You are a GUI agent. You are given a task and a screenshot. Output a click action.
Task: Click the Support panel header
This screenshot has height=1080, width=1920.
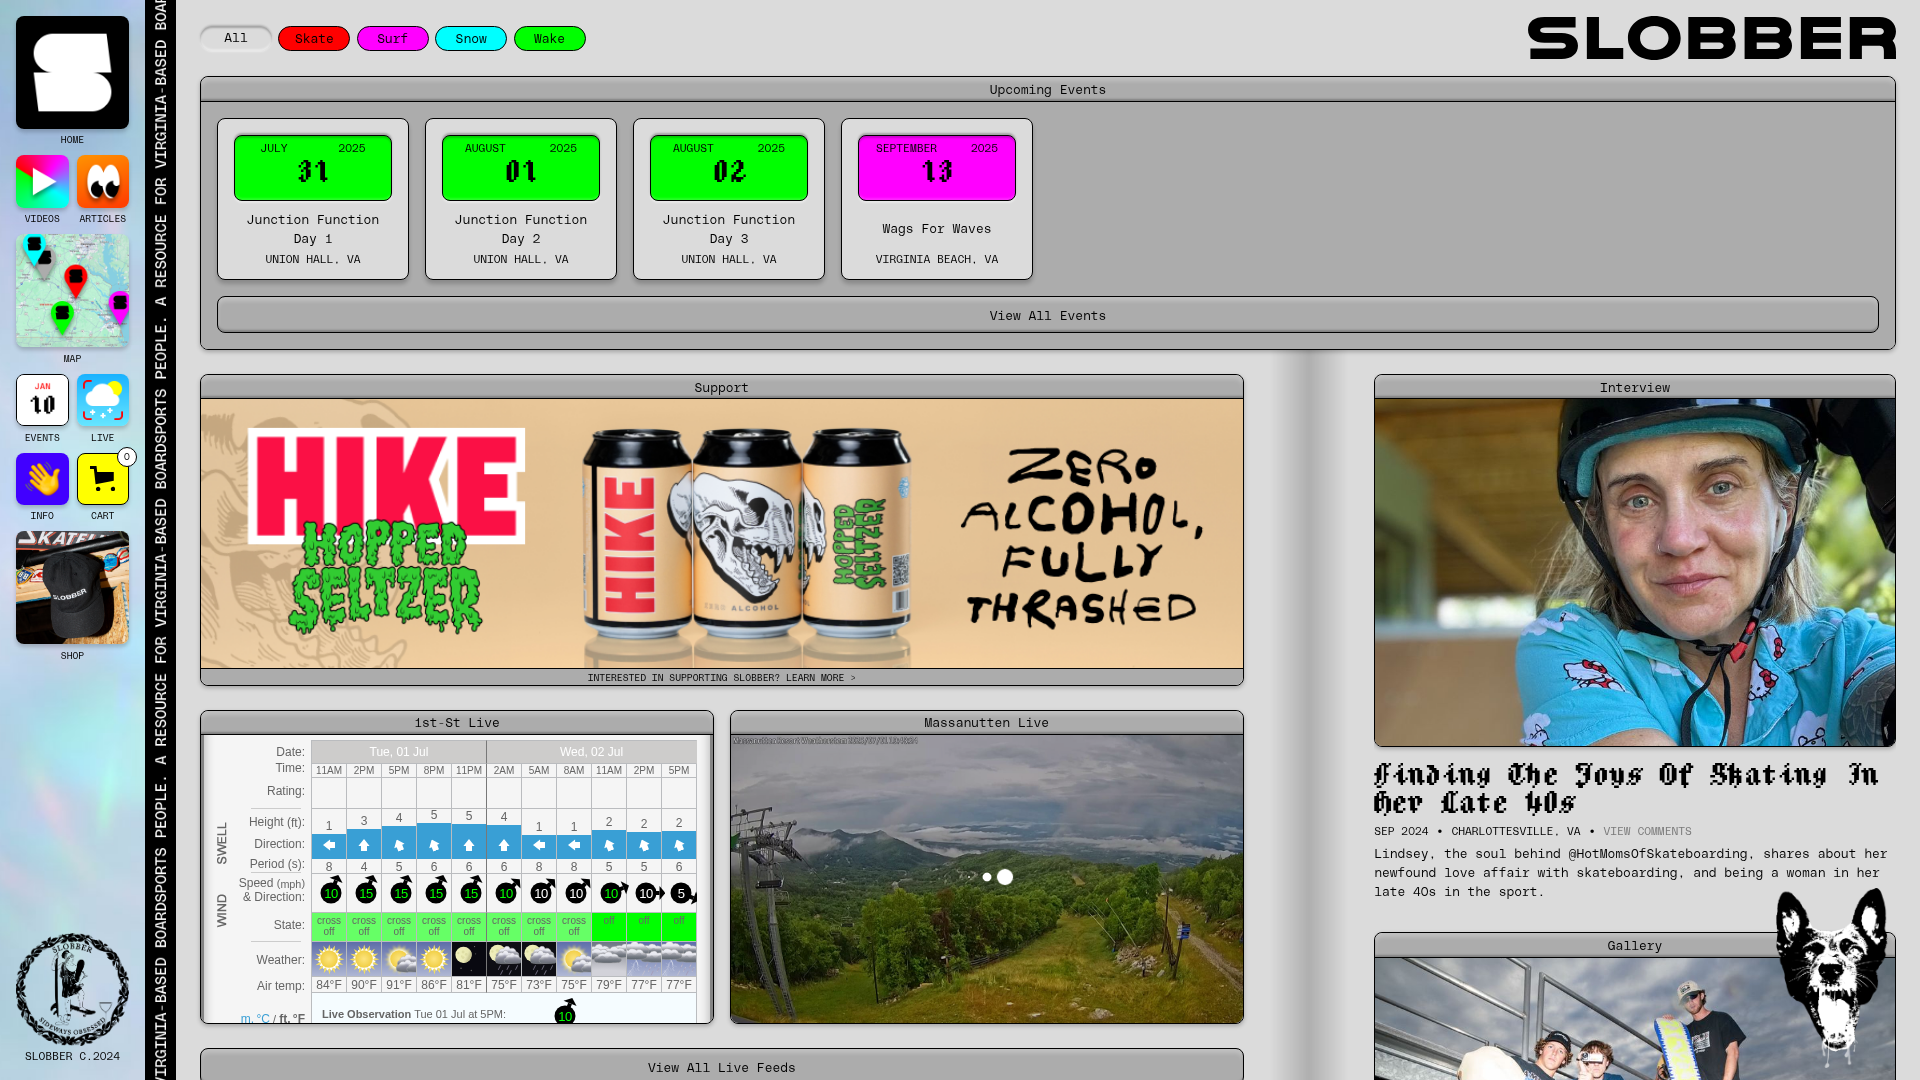[722, 387]
